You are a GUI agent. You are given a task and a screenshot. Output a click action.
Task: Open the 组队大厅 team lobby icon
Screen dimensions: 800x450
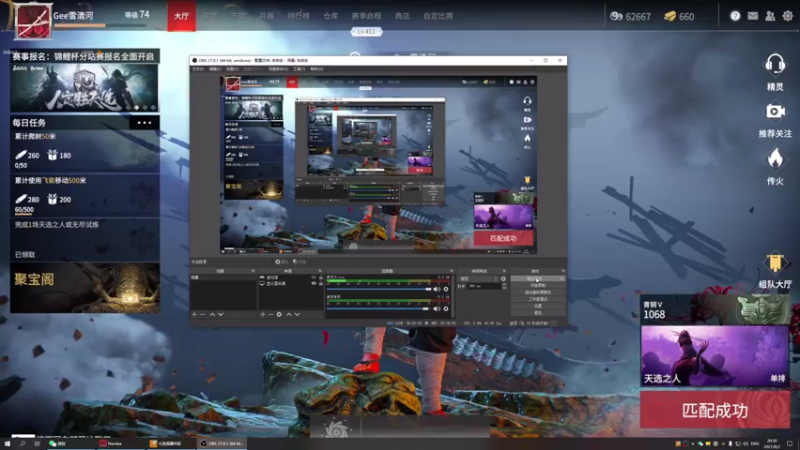click(x=775, y=263)
